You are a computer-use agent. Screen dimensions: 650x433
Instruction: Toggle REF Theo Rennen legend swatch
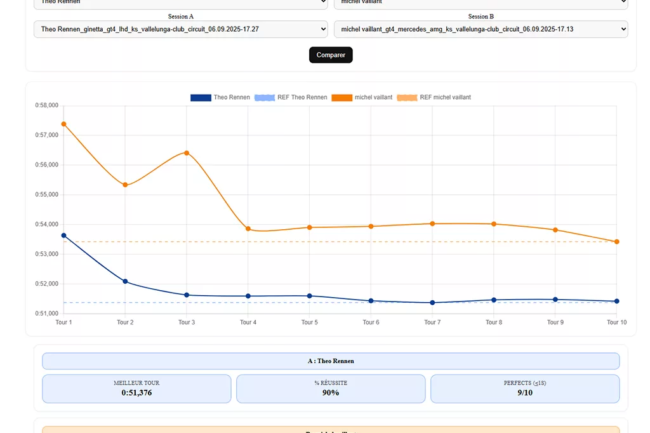pyautogui.click(x=264, y=97)
